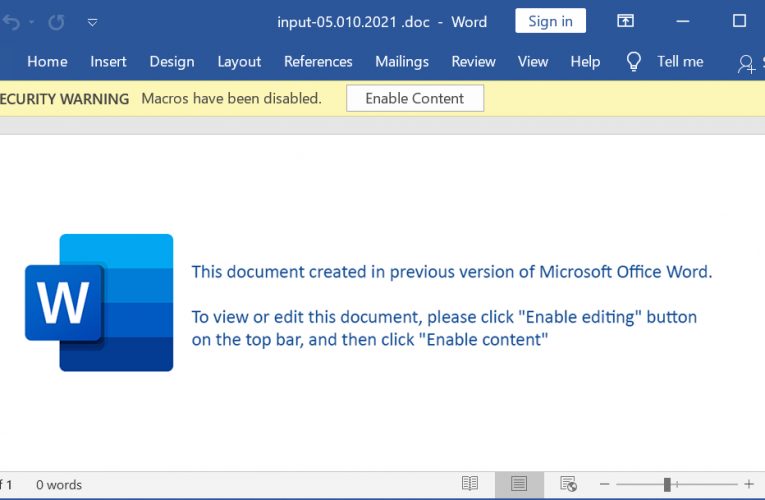765x500 pixels.
Task: Click the Undo arrow icon
Action: click(11, 22)
